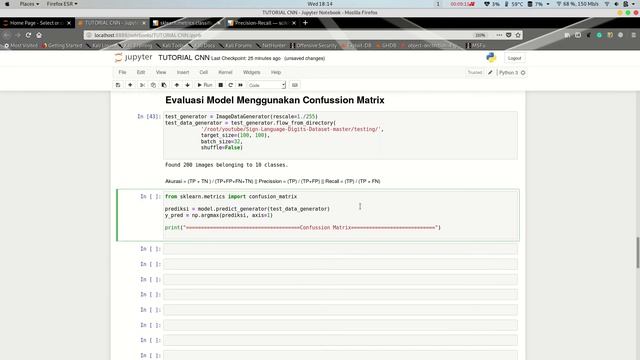Viewport: 640px width, 360px height.
Task: Open the Insert menu in Jupyter
Action: click(x=183, y=72)
